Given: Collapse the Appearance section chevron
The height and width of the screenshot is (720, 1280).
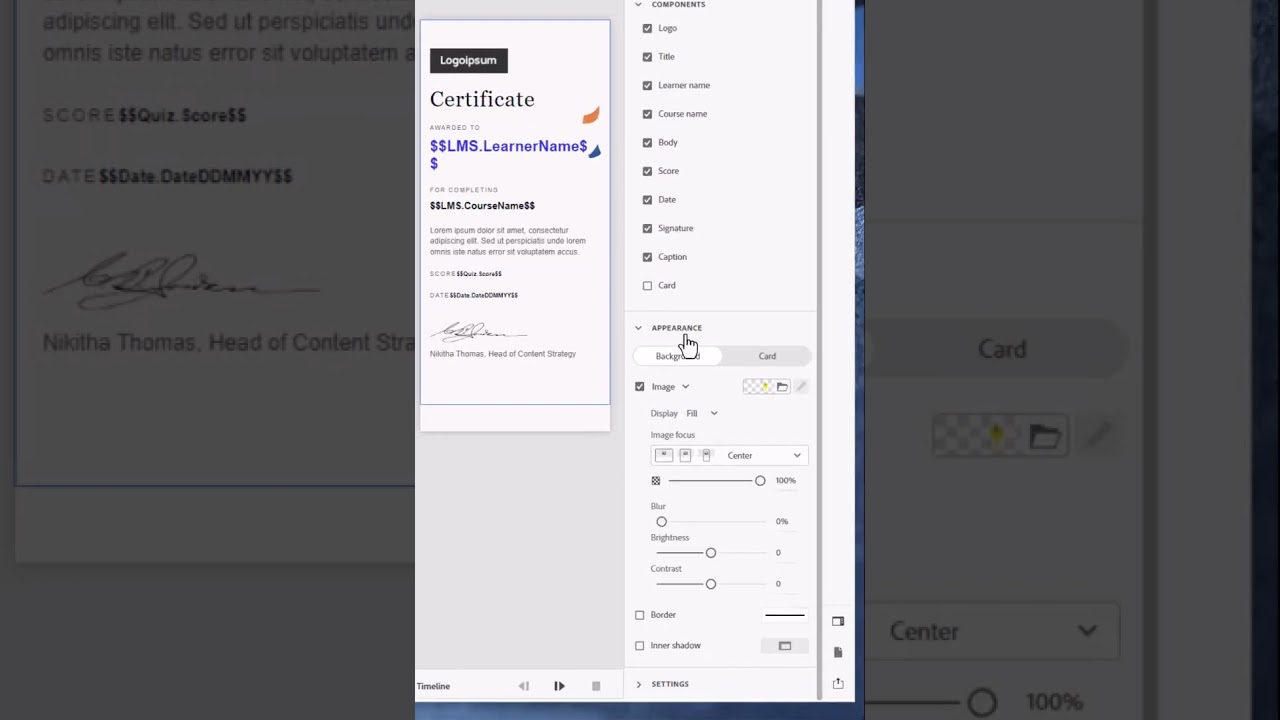Looking at the screenshot, I should click(x=638, y=328).
